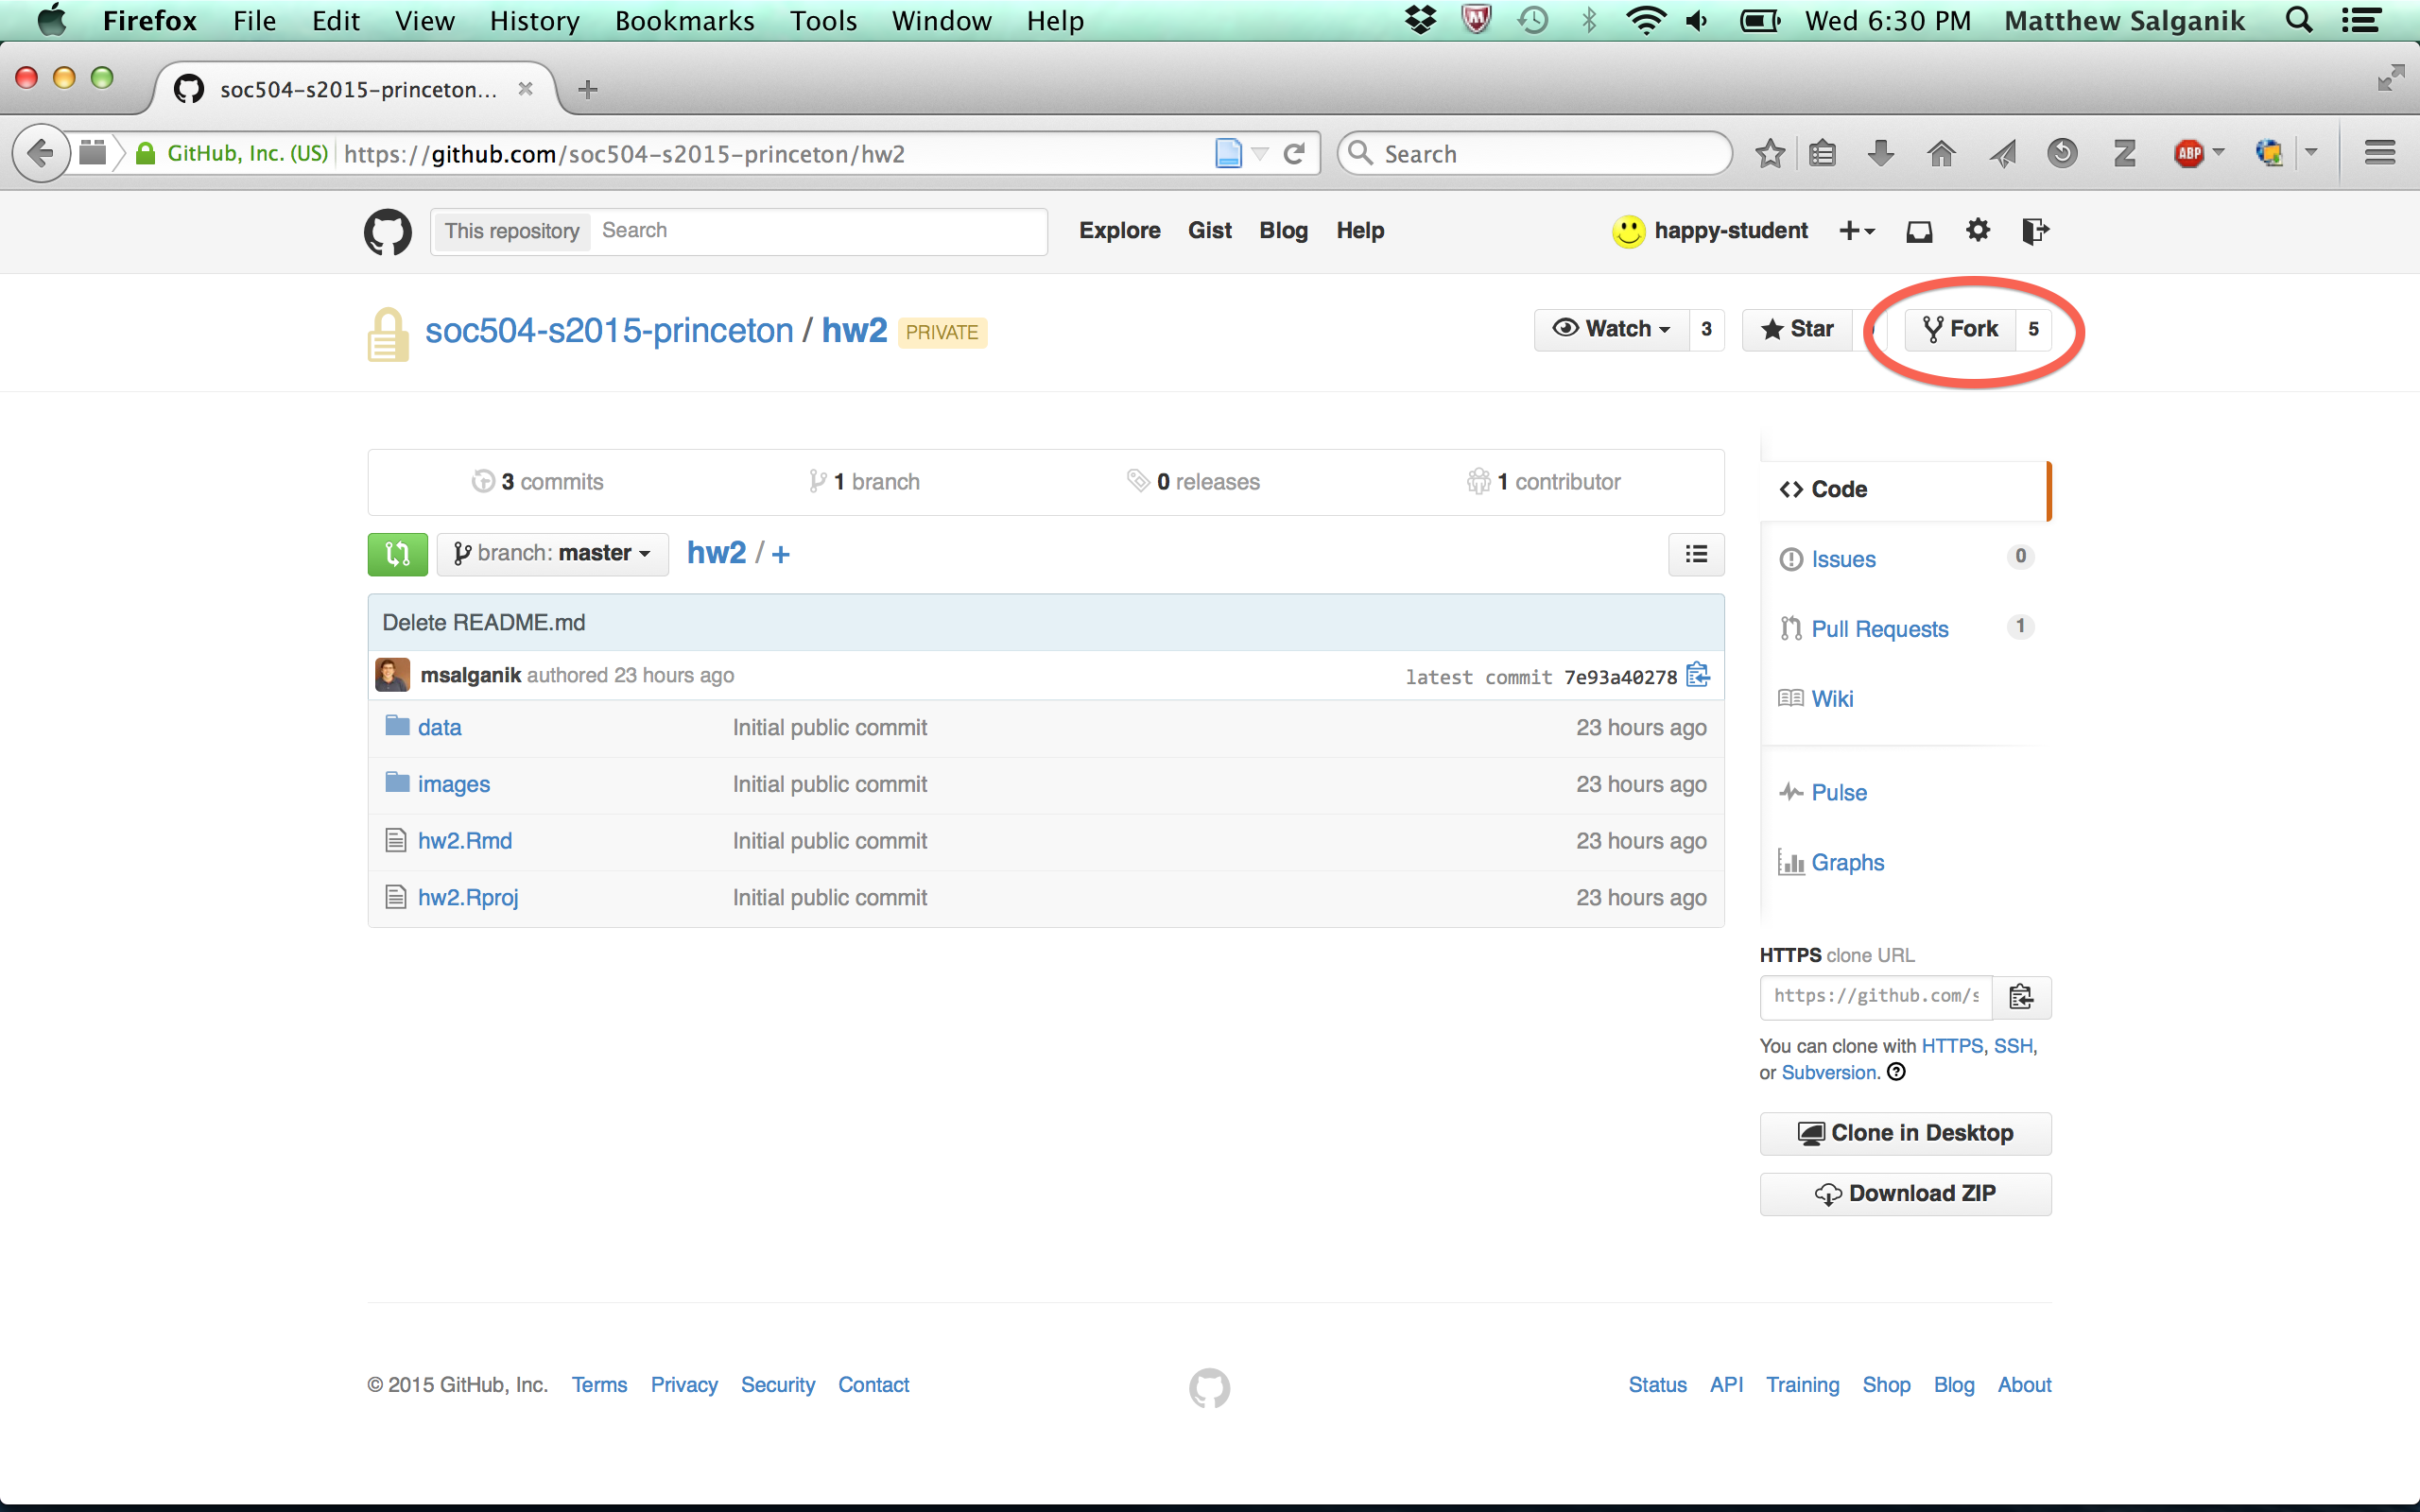This screenshot has height=1512, width=2420.
Task: Click the green compare and review button
Action: point(397,554)
